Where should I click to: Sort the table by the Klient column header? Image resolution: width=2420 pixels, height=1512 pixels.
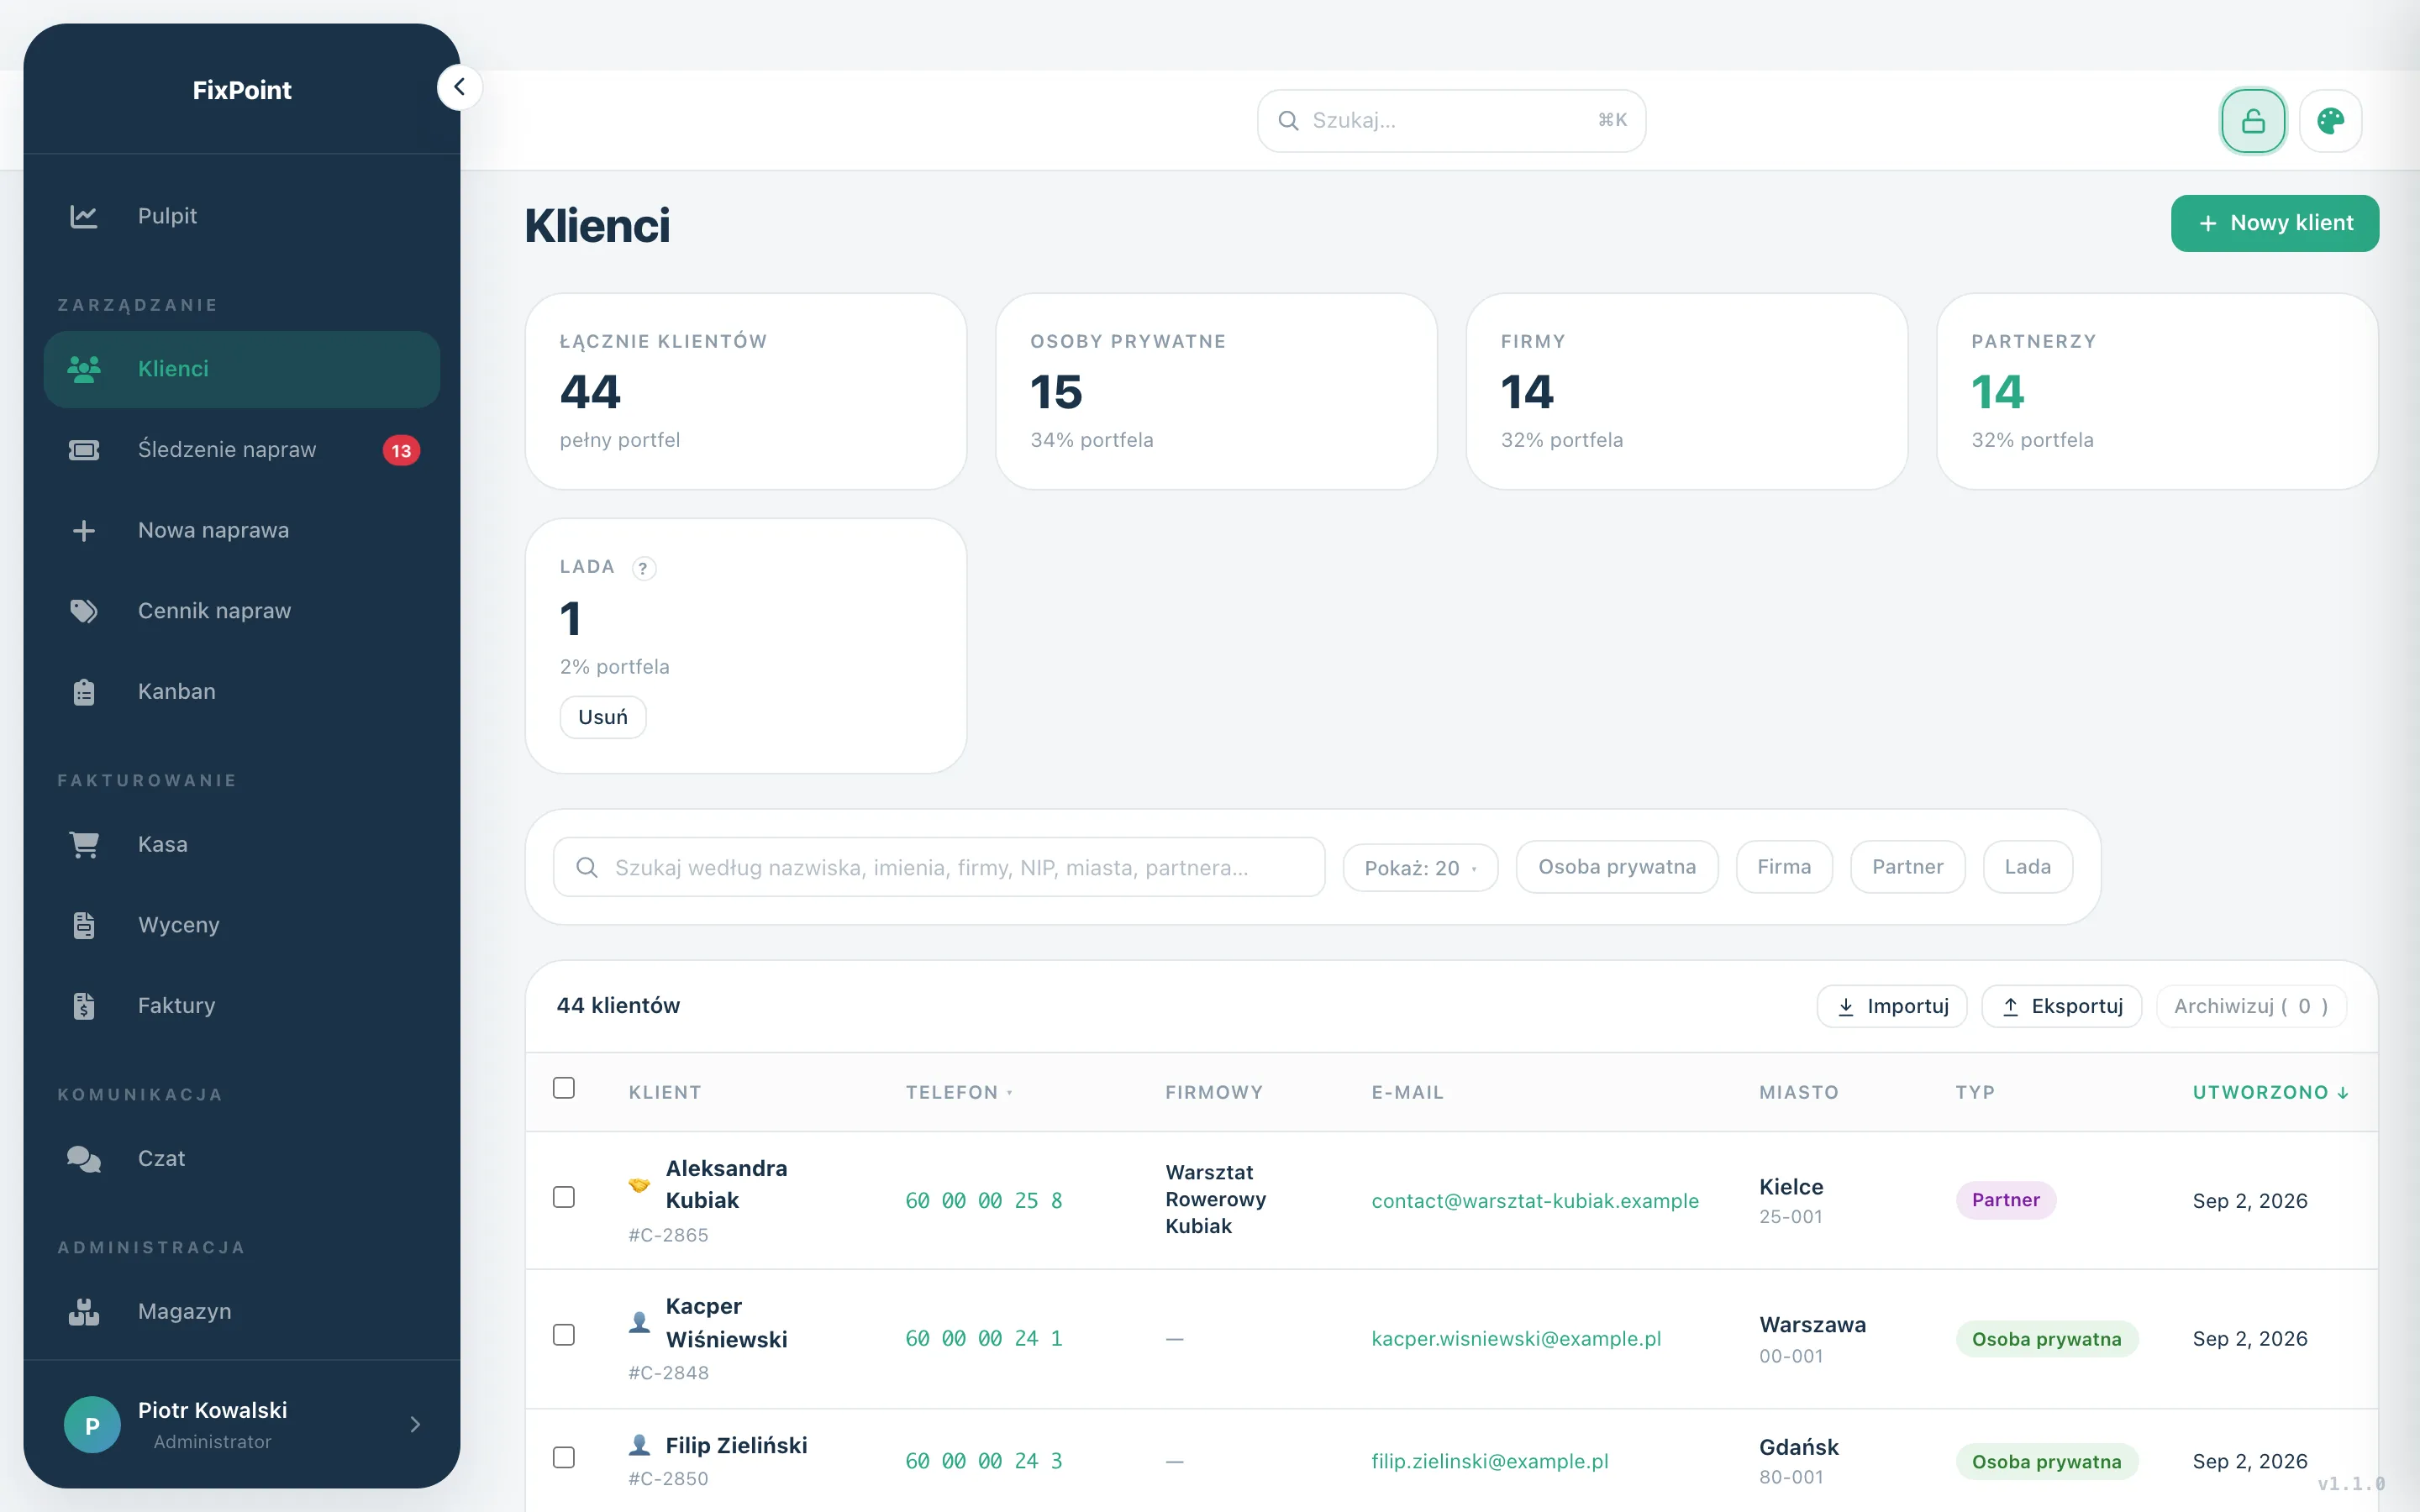(665, 1093)
